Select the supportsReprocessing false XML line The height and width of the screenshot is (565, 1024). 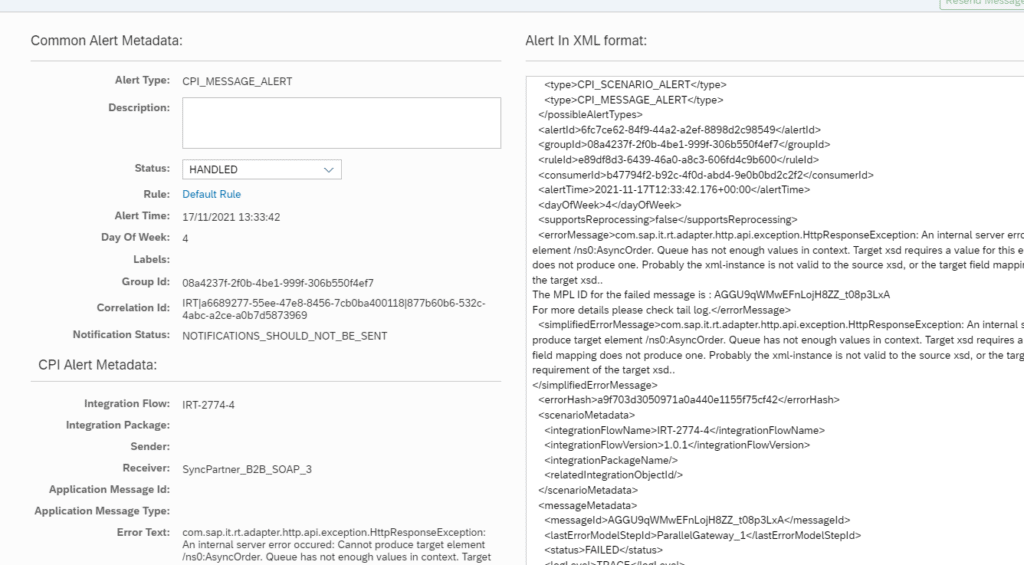coord(667,219)
